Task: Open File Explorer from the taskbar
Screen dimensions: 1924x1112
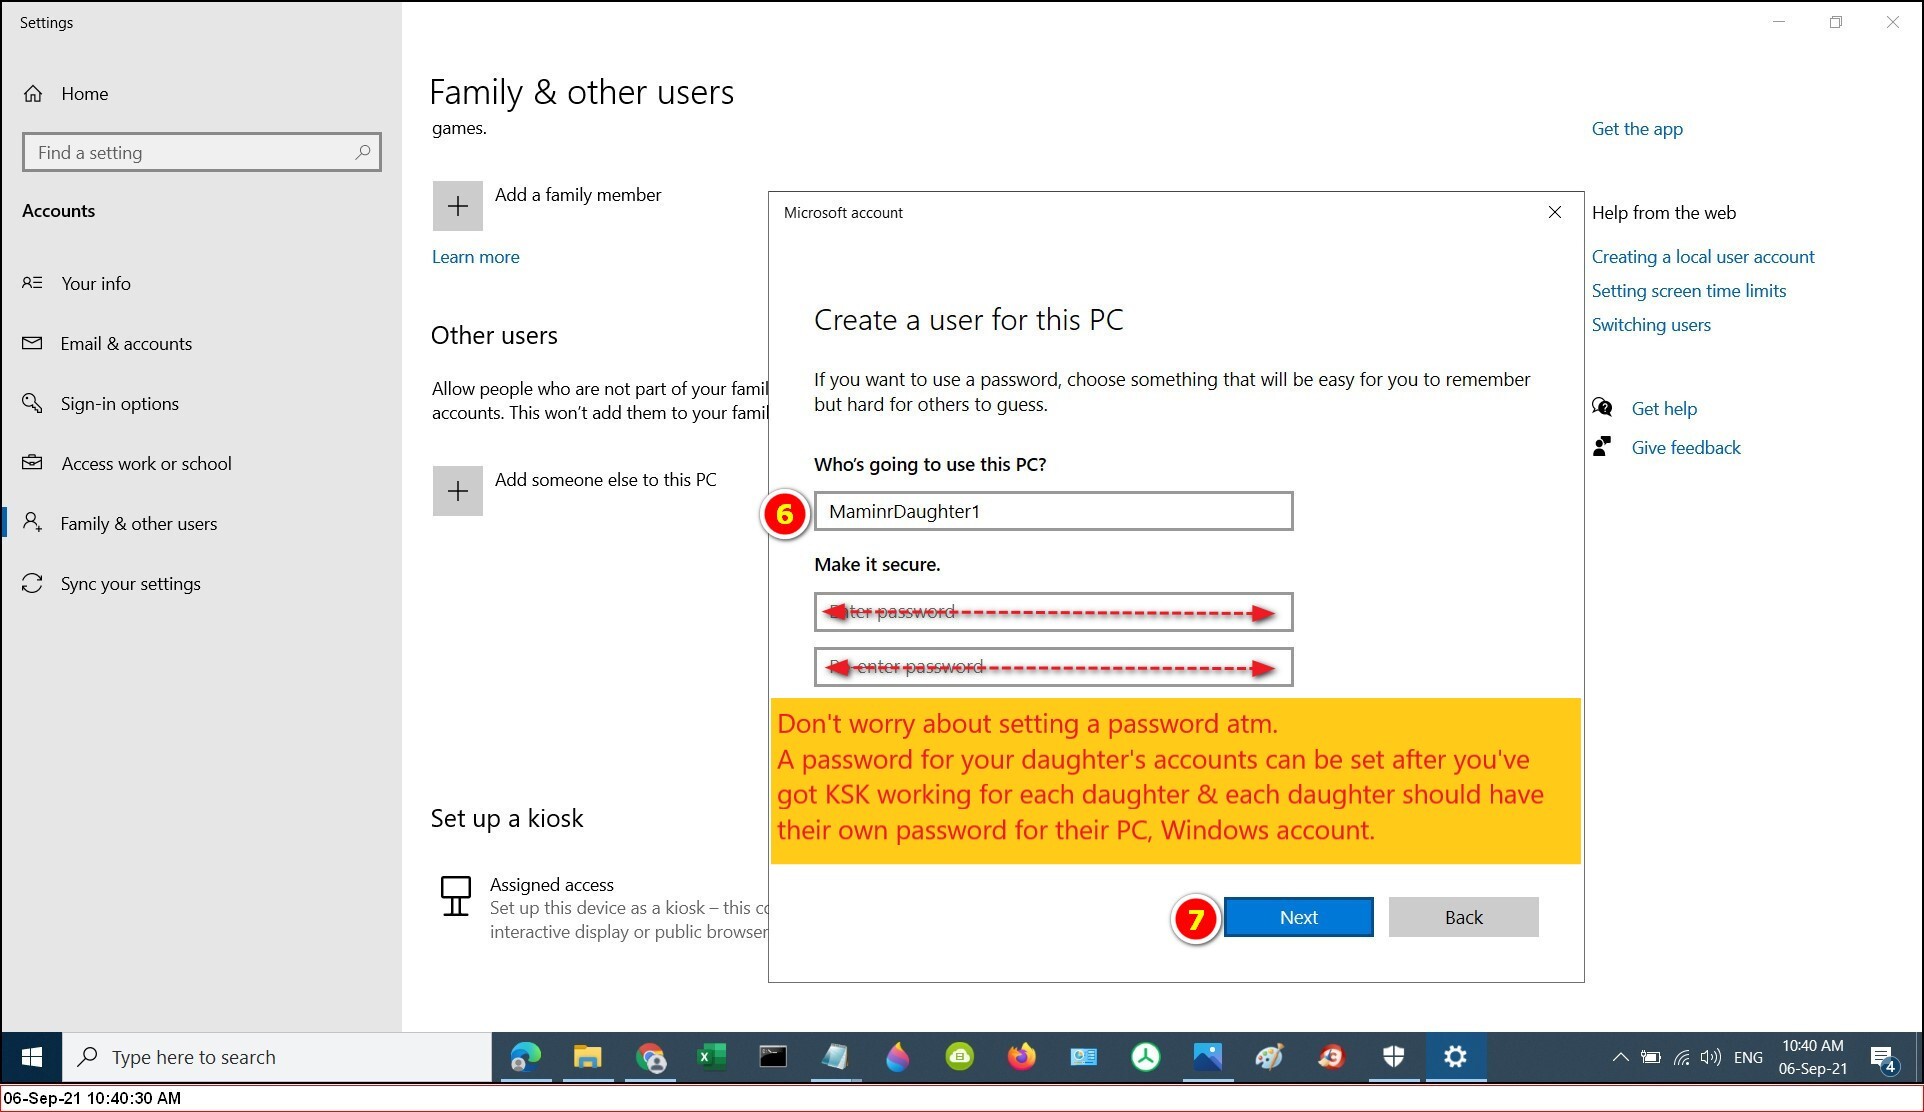Action: (x=587, y=1057)
